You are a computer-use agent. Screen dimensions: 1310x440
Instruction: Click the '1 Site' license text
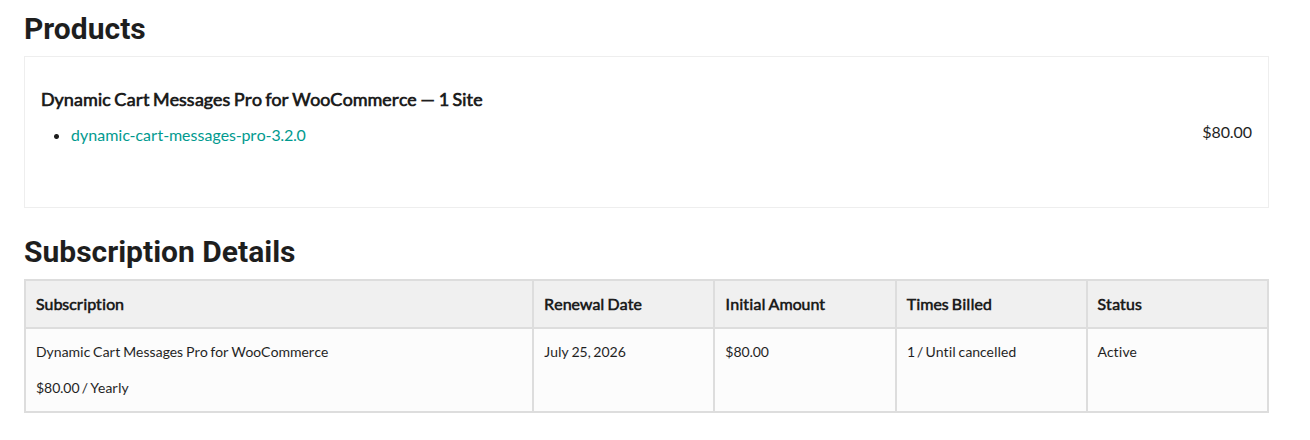[461, 100]
